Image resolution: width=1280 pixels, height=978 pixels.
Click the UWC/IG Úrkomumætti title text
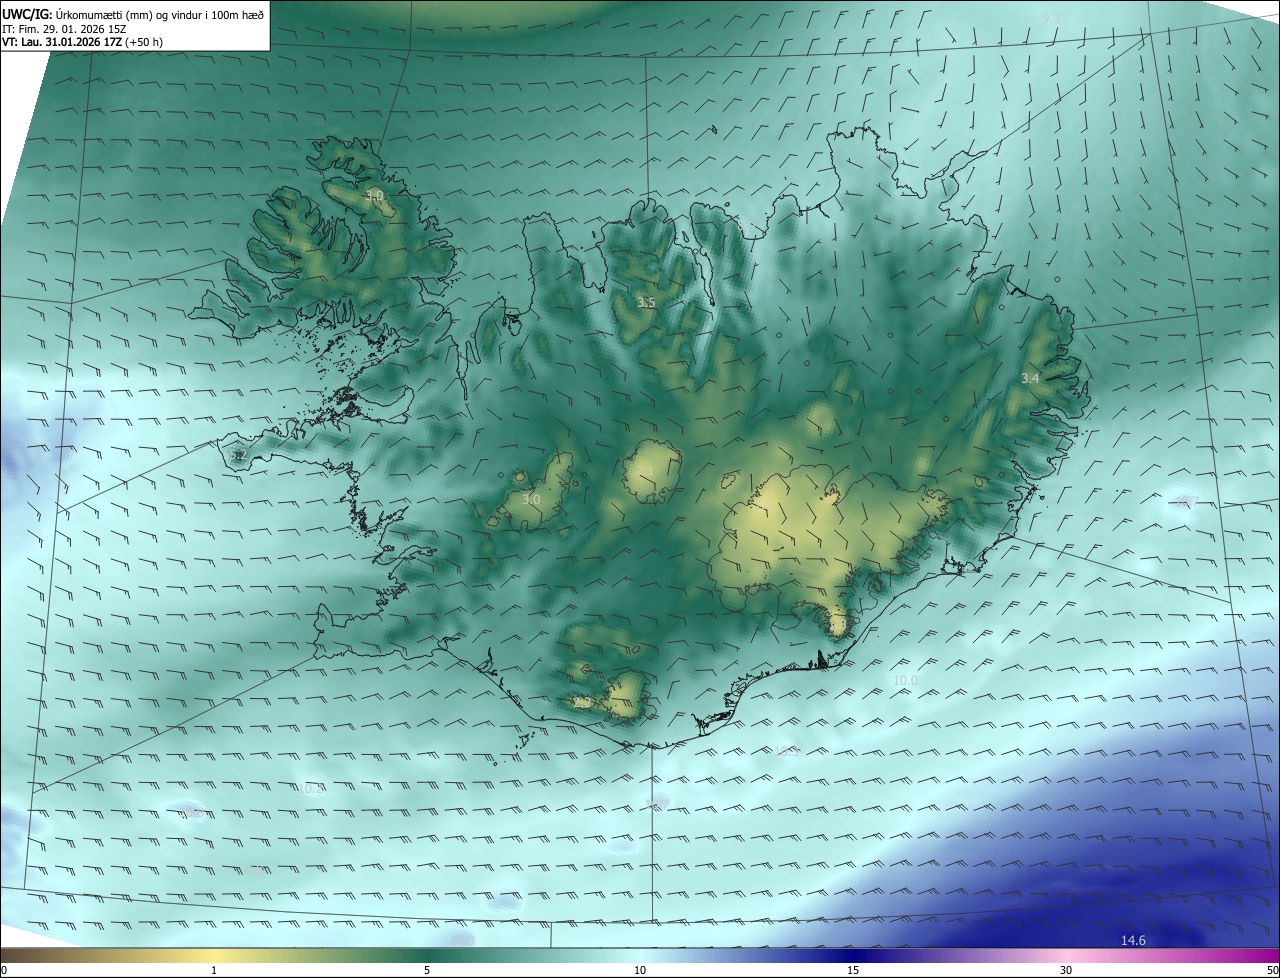[133, 14]
